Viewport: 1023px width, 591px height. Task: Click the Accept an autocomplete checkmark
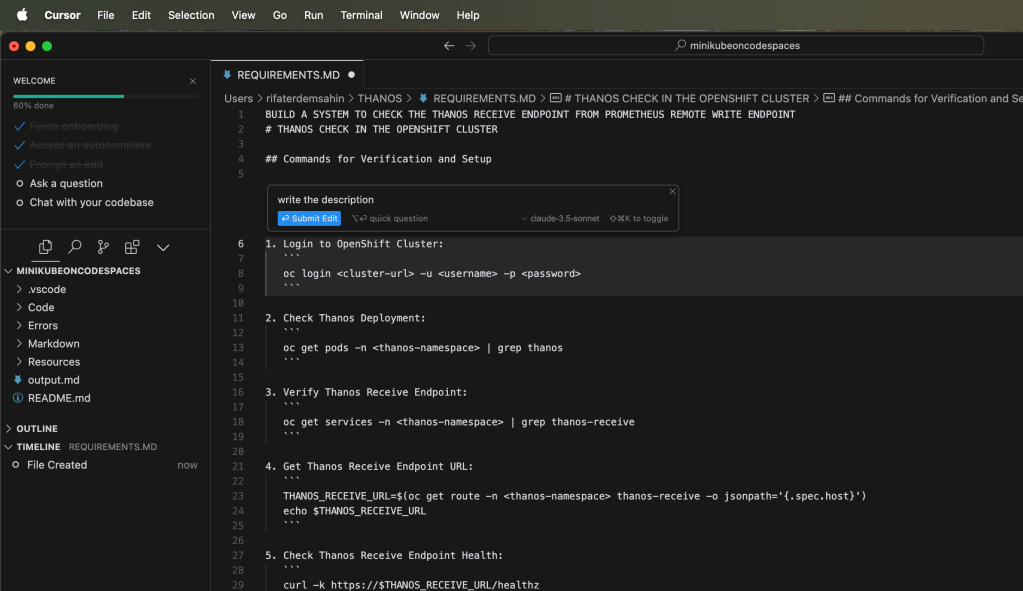pyautogui.click(x=20, y=145)
